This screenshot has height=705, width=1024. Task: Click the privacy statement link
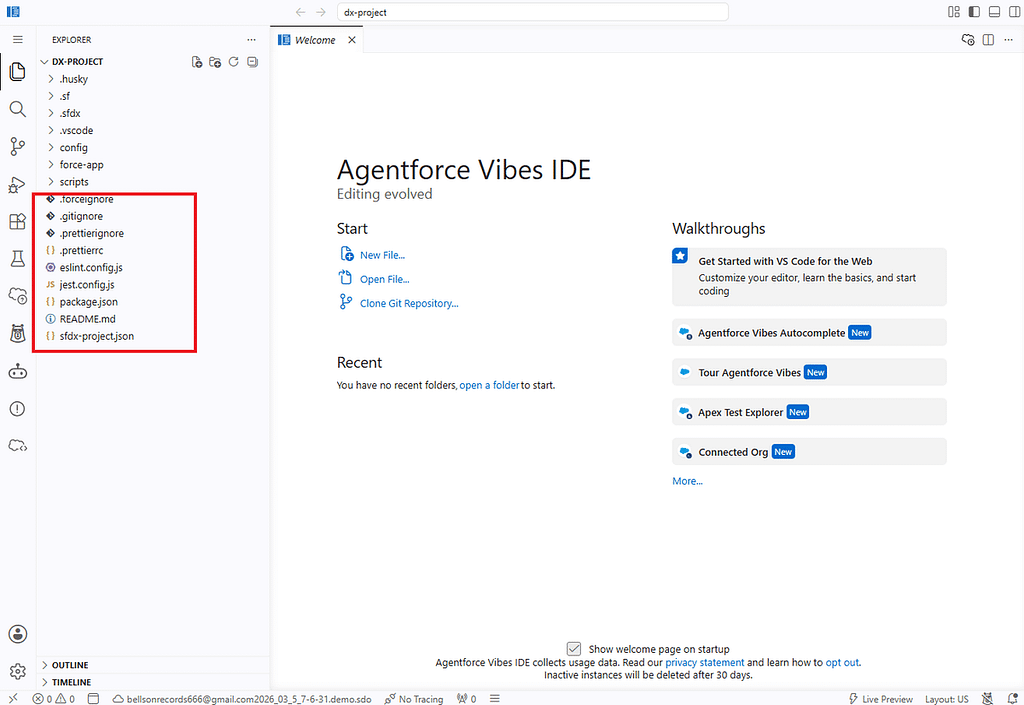[704, 662]
